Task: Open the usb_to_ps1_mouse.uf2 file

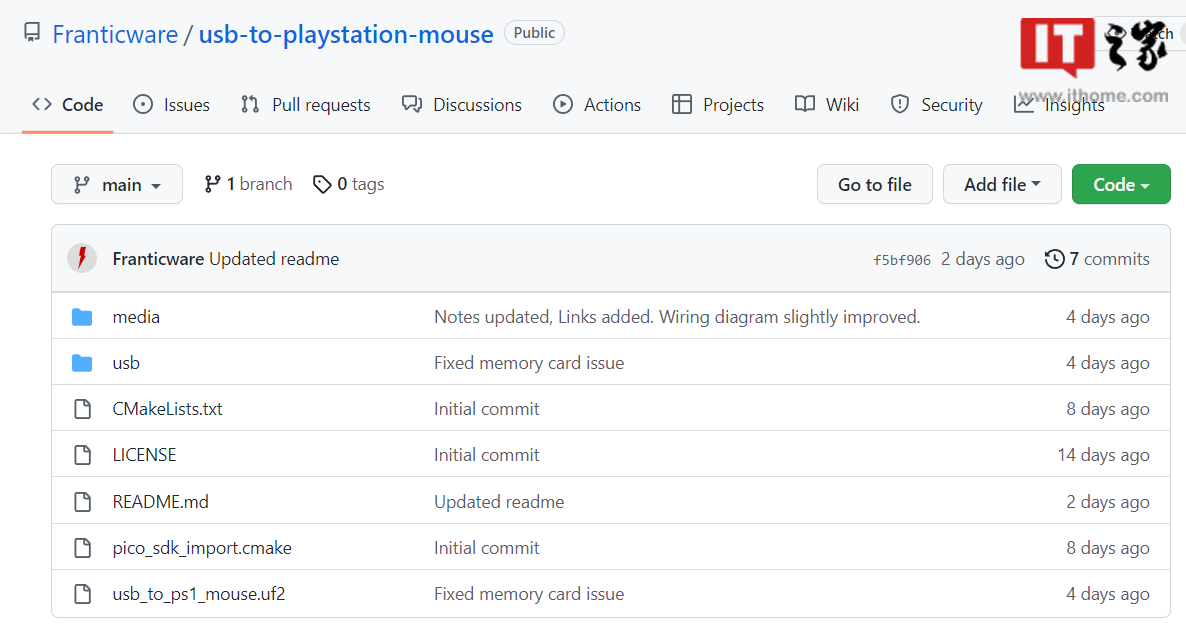Action: [x=199, y=594]
